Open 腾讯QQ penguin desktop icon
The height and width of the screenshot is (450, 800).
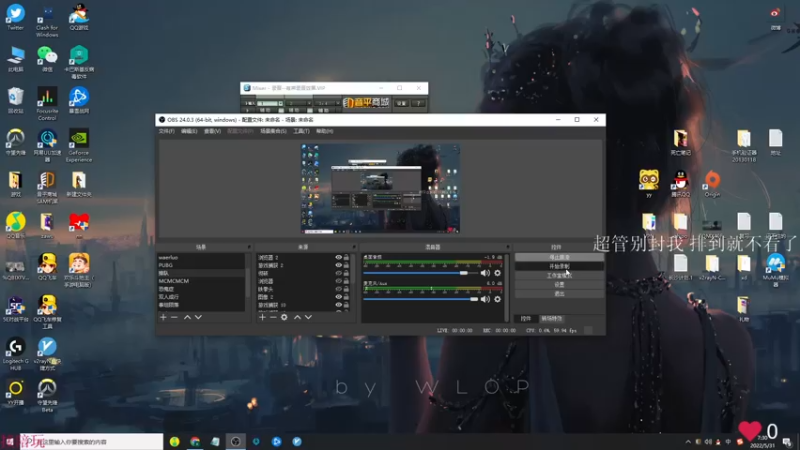pyautogui.click(x=681, y=184)
